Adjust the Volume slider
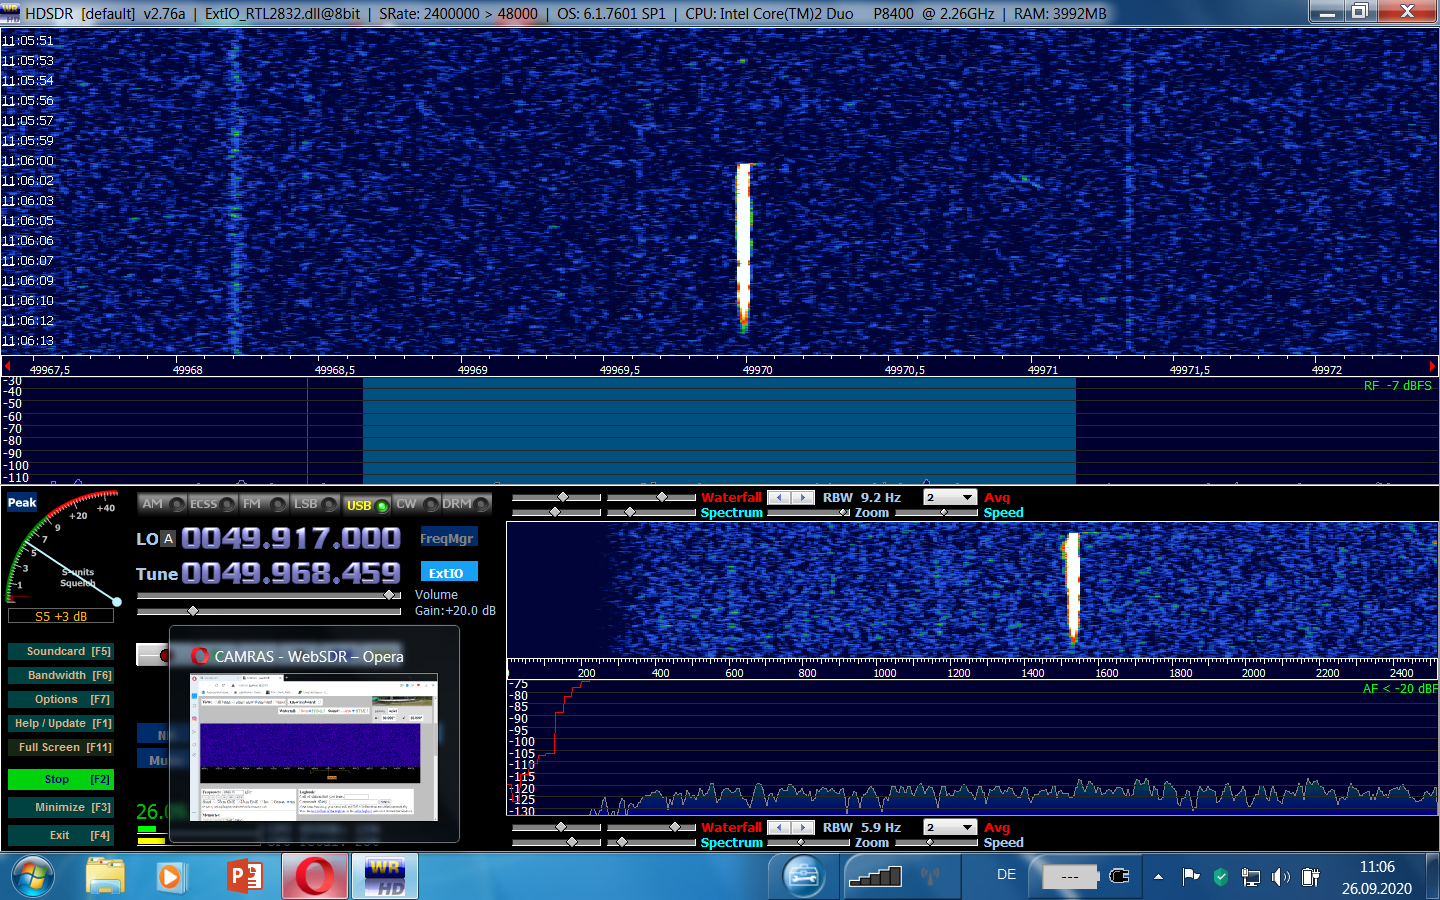This screenshot has height=900, width=1440. [x=268, y=595]
